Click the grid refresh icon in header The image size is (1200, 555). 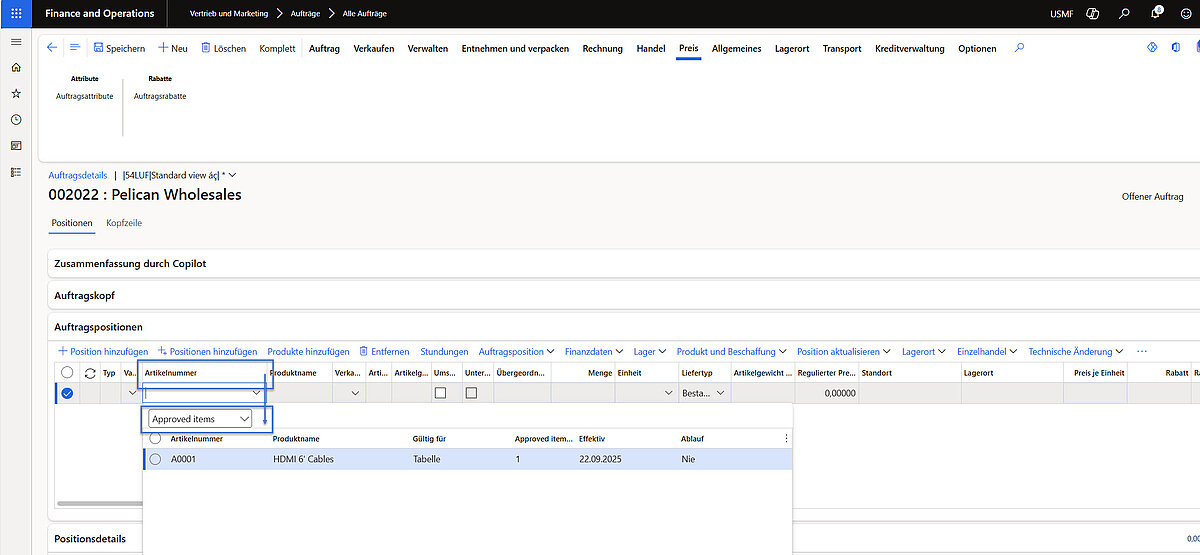(90, 373)
